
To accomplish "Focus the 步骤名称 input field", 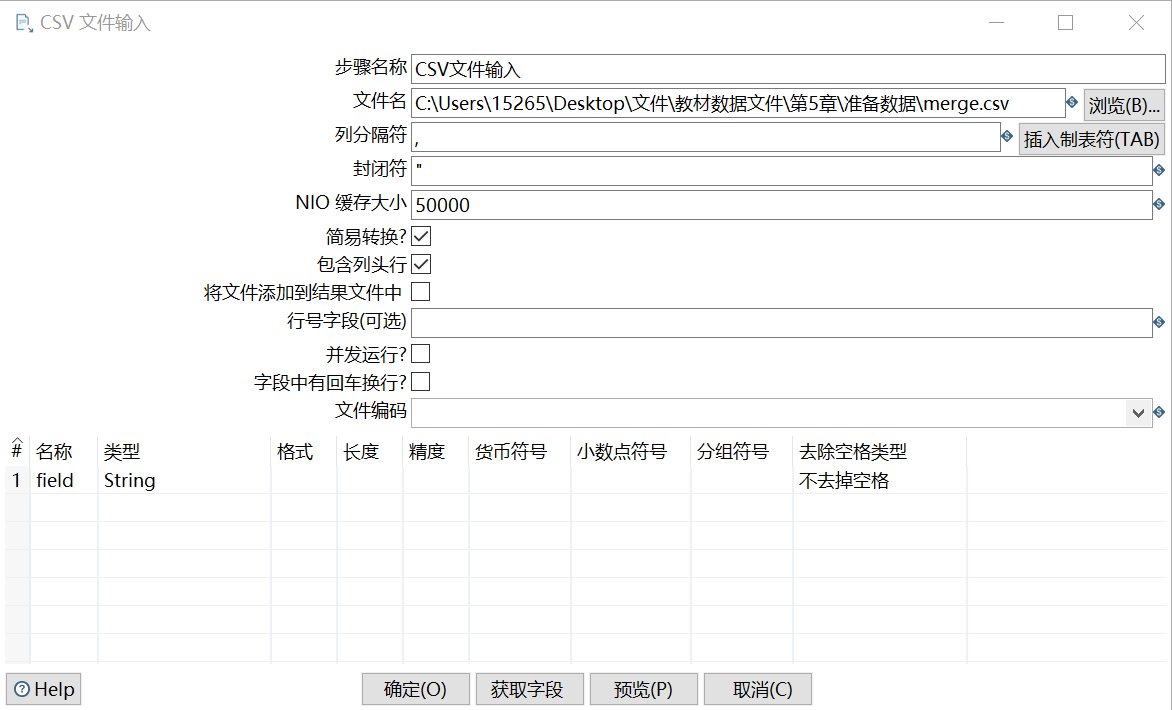I will click(x=788, y=70).
